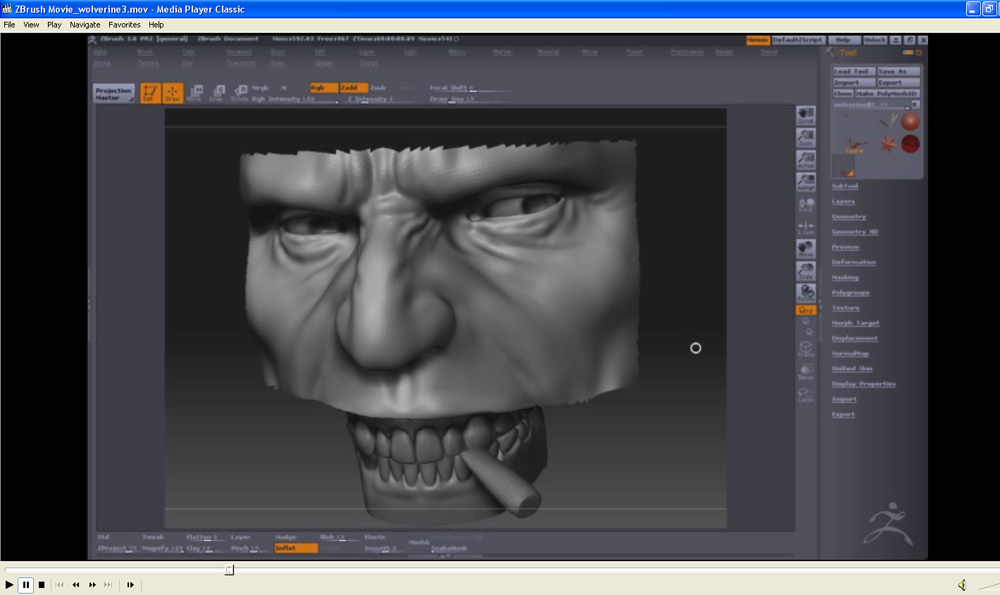Toggle the orange Qxyz button

click(x=805, y=310)
